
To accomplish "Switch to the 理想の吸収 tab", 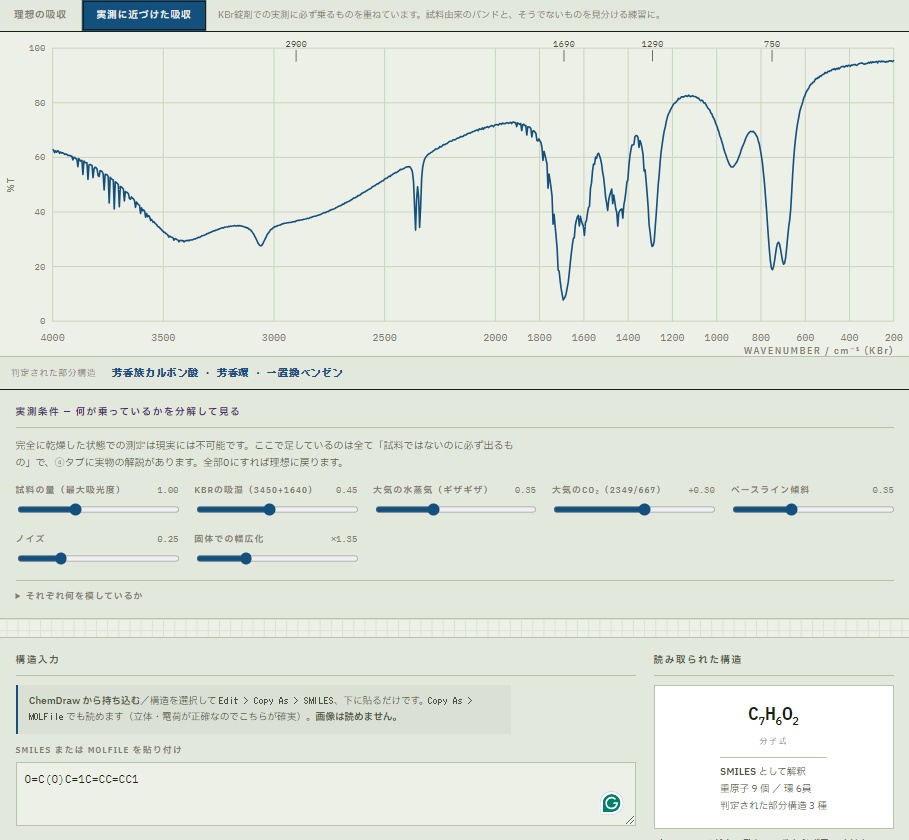I will 40,14.
